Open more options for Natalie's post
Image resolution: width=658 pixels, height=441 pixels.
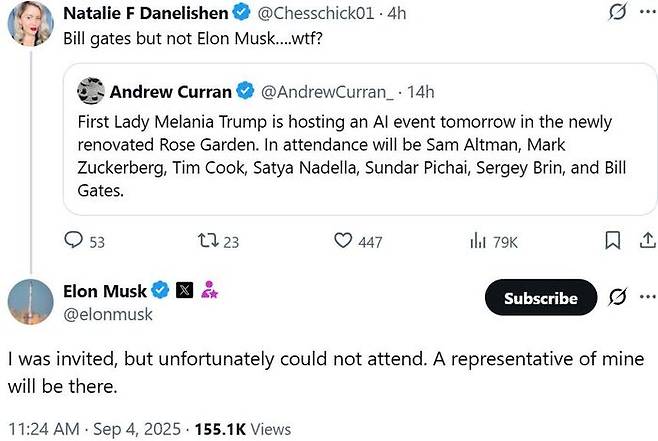648,12
